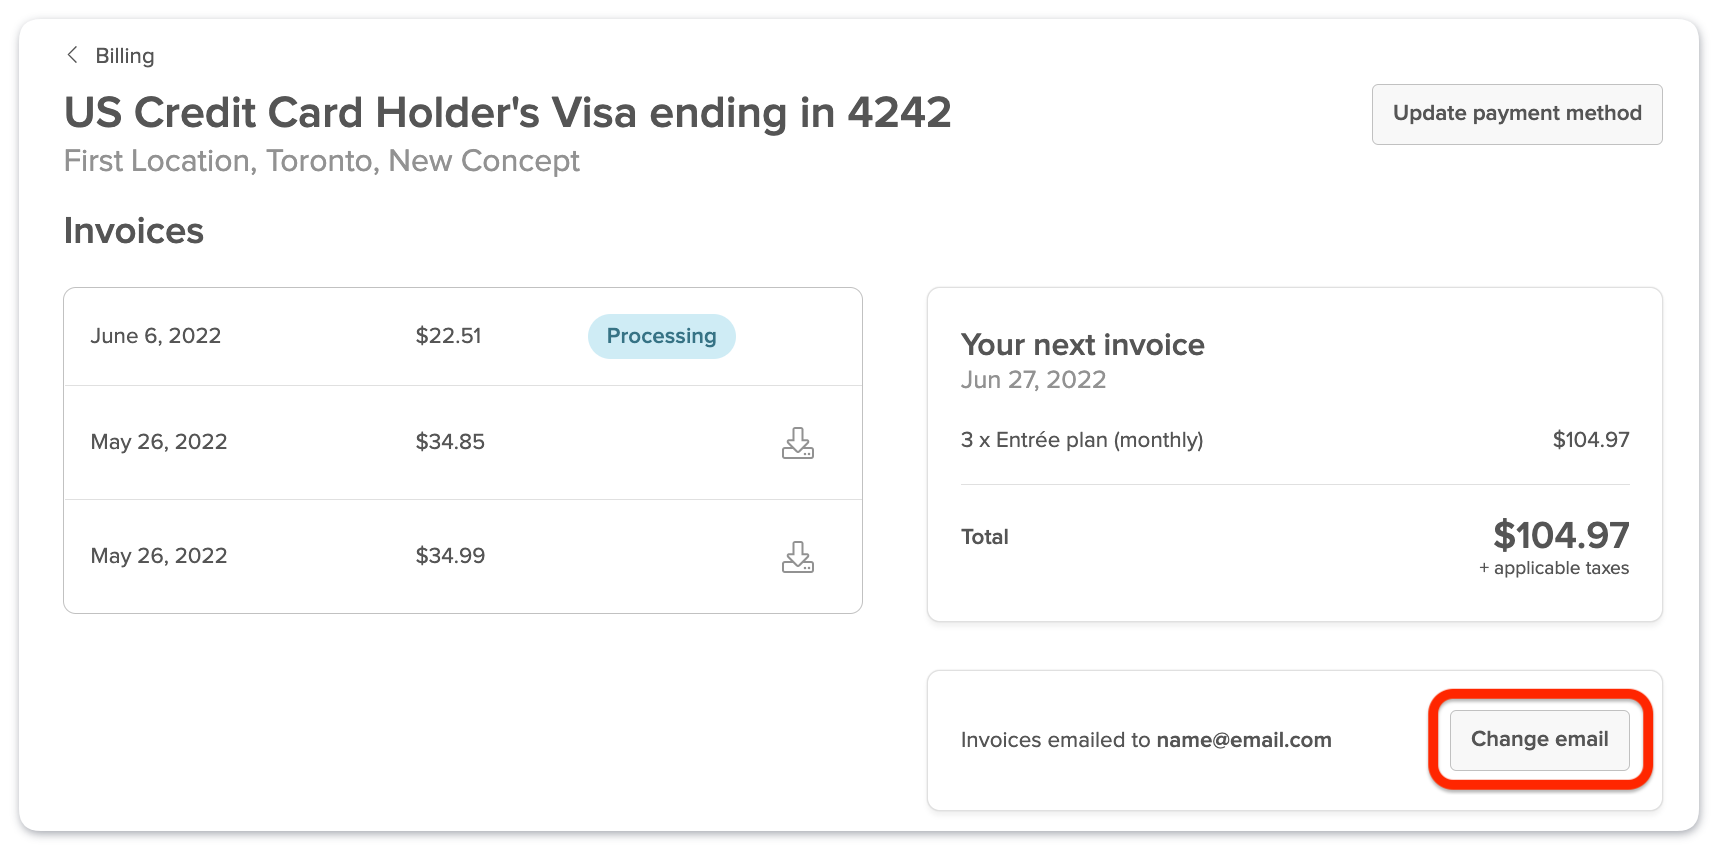Go back via the Billing link
1718x850 pixels.
(124, 56)
